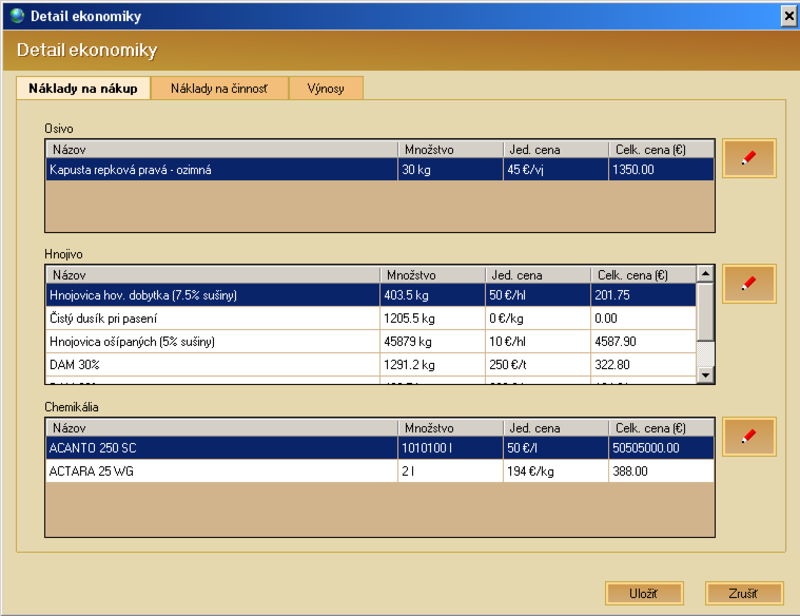This screenshot has width=800, height=616.
Task: Click the 30 kg quantity cell
Action: click(x=451, y=169)
